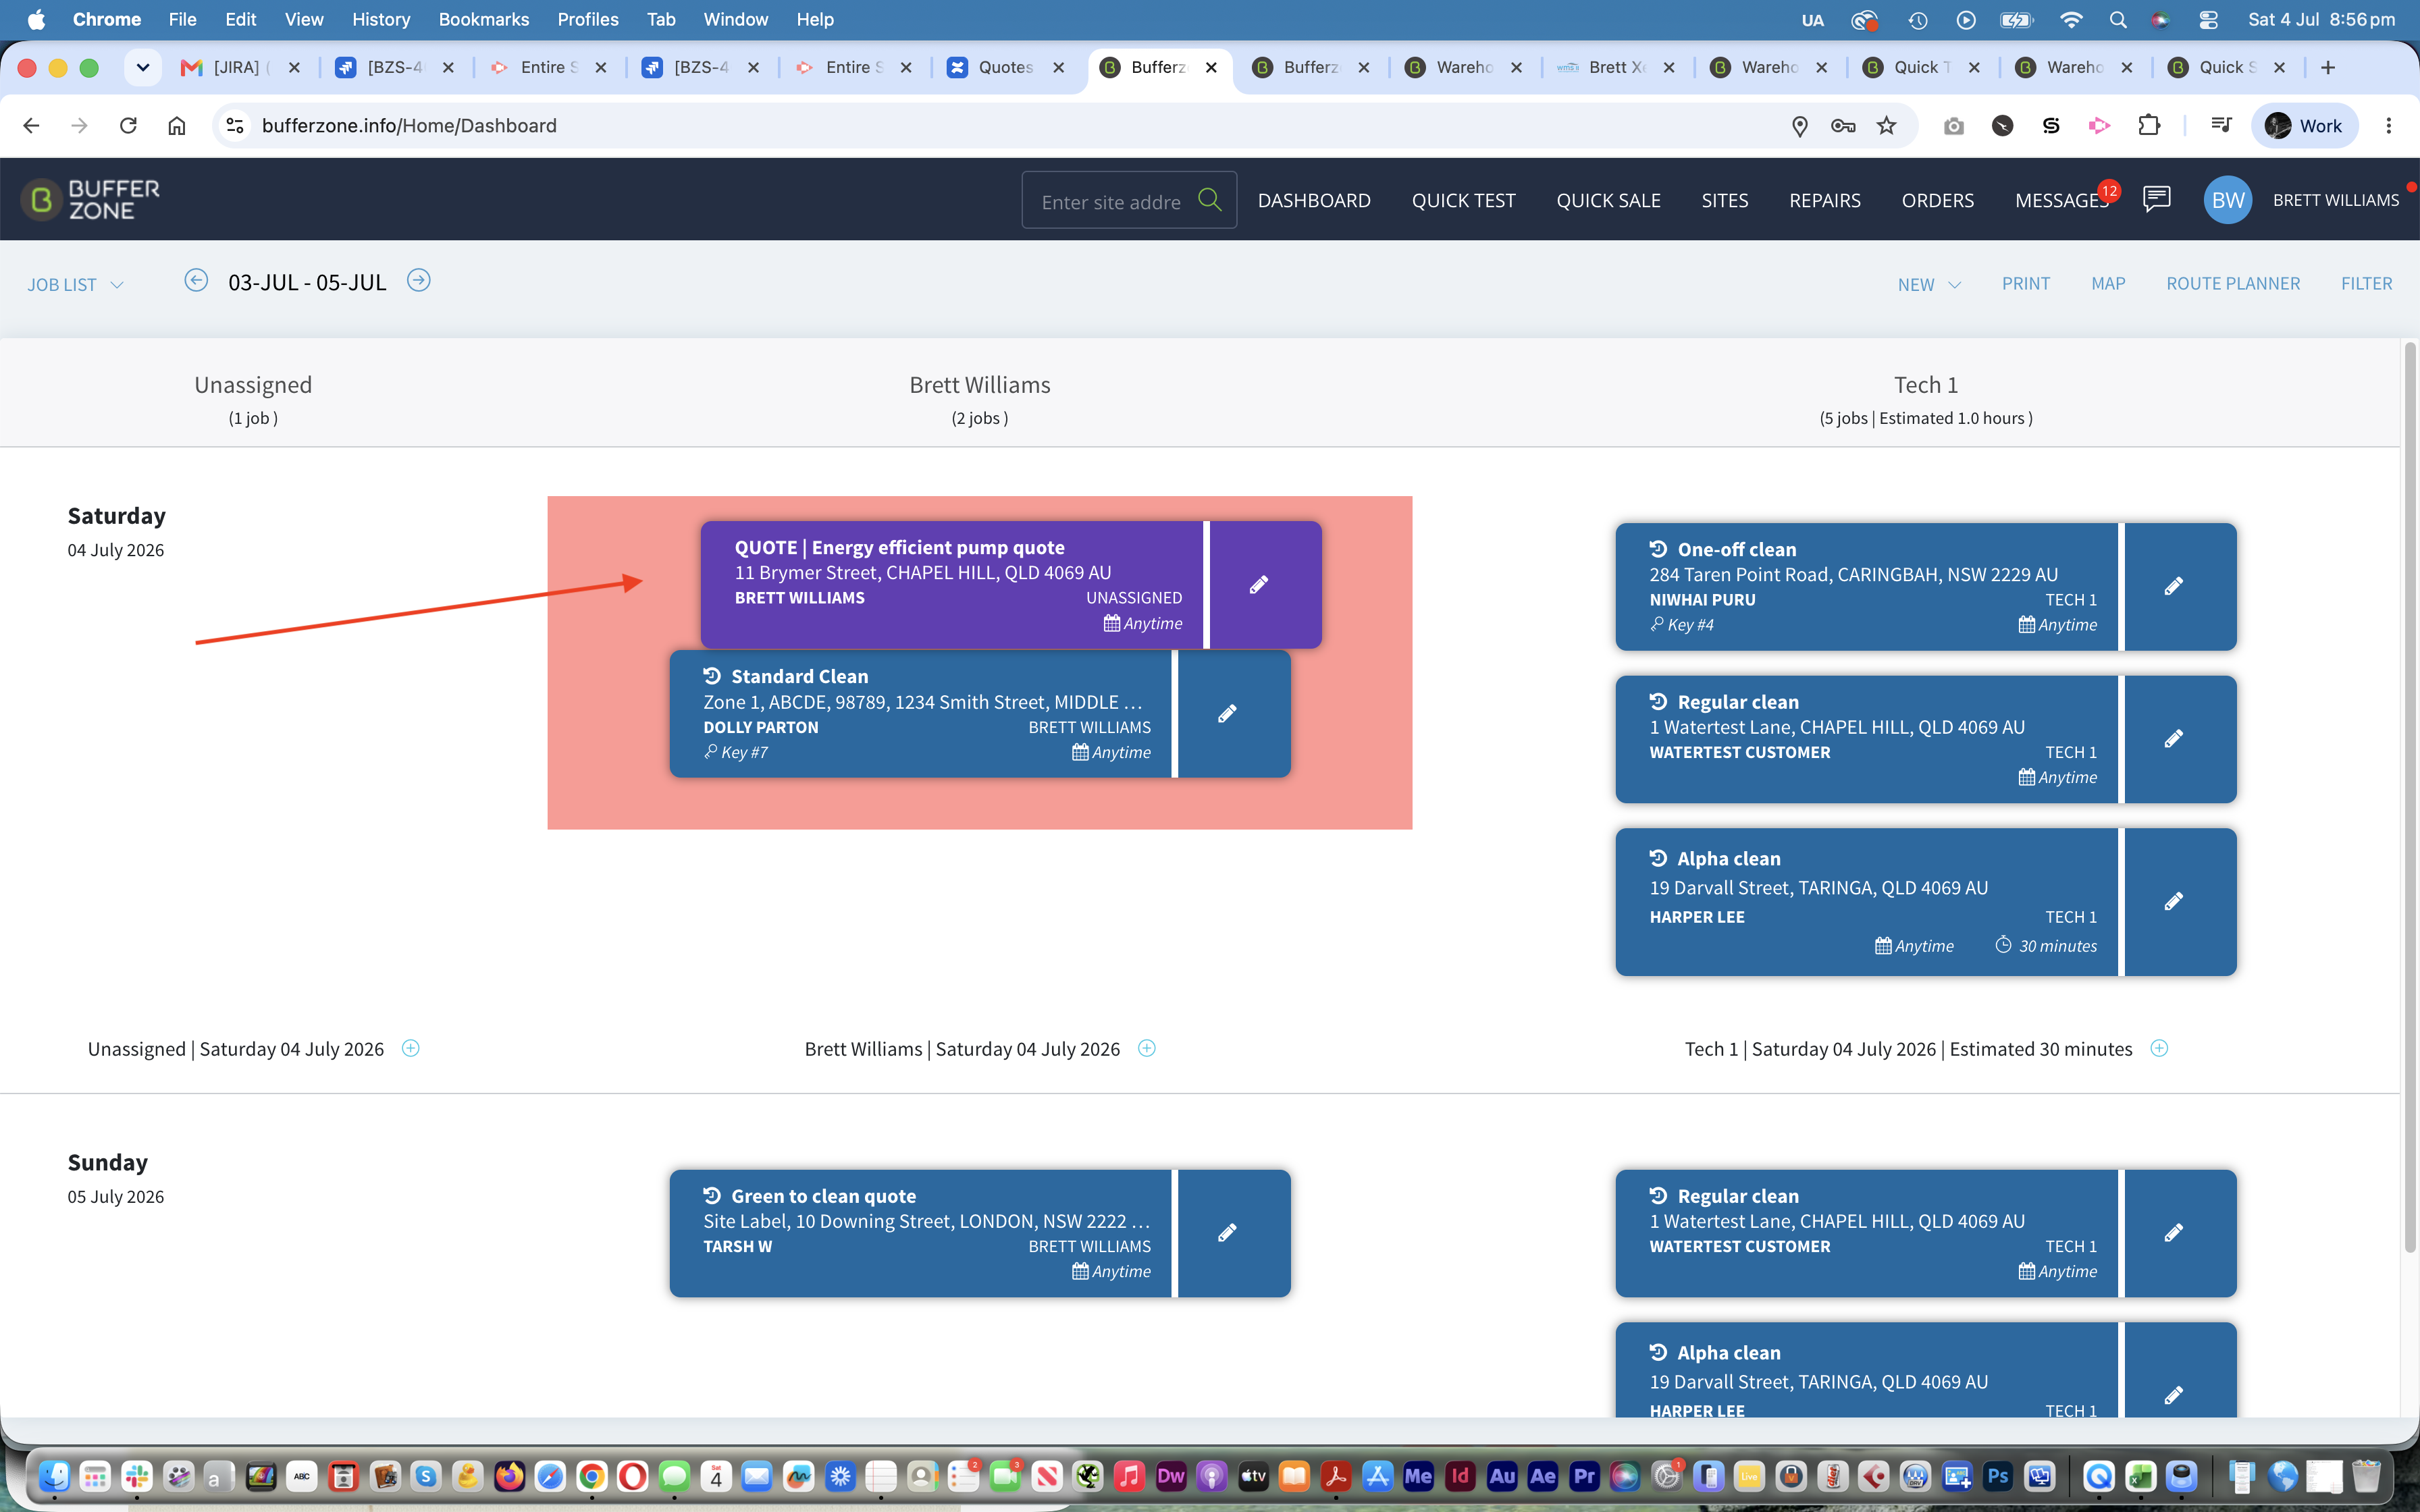Open the ROUTE PLANNER link

(x=2233, y=284)
